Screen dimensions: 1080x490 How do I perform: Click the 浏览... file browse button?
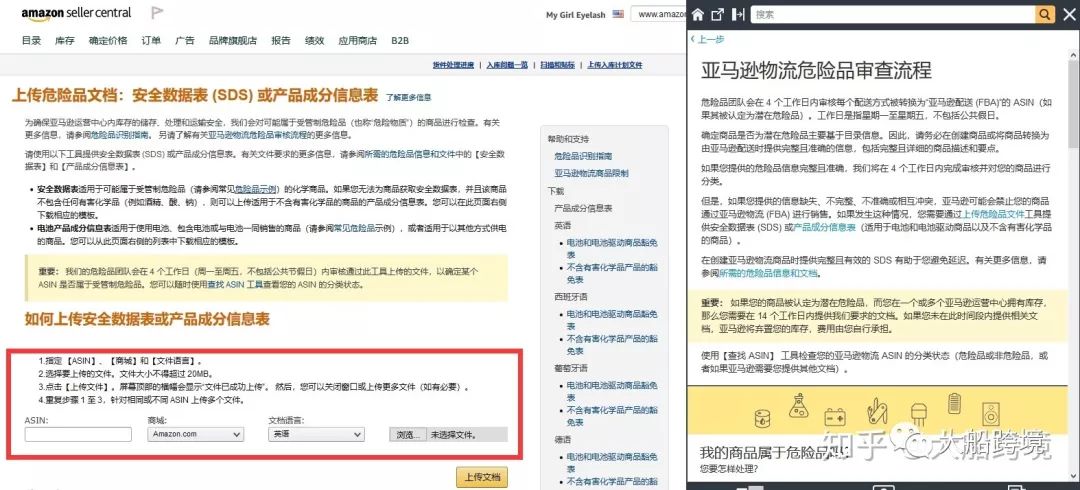[408, 435]
